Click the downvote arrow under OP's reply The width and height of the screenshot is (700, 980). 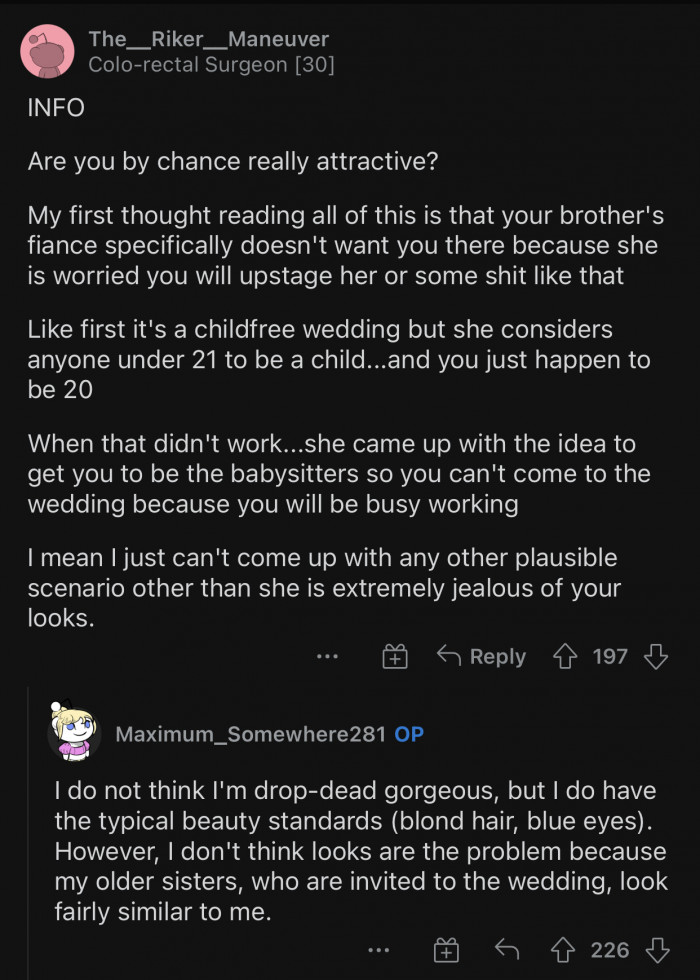click(x=657, y=950)
